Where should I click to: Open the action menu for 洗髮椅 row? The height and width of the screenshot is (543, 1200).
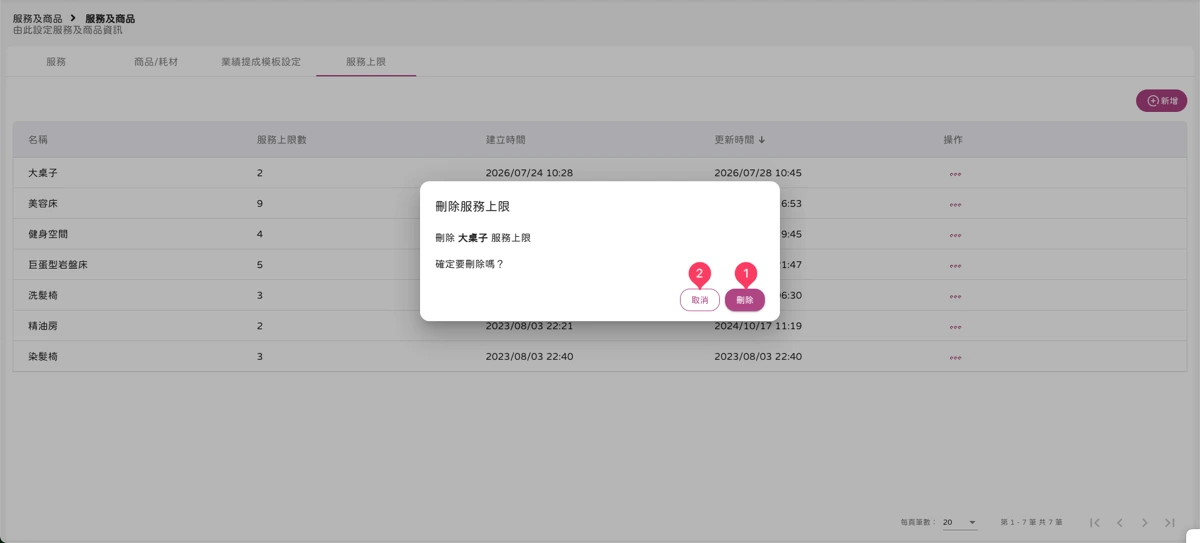pyautogui.click(x=956, y=296)
